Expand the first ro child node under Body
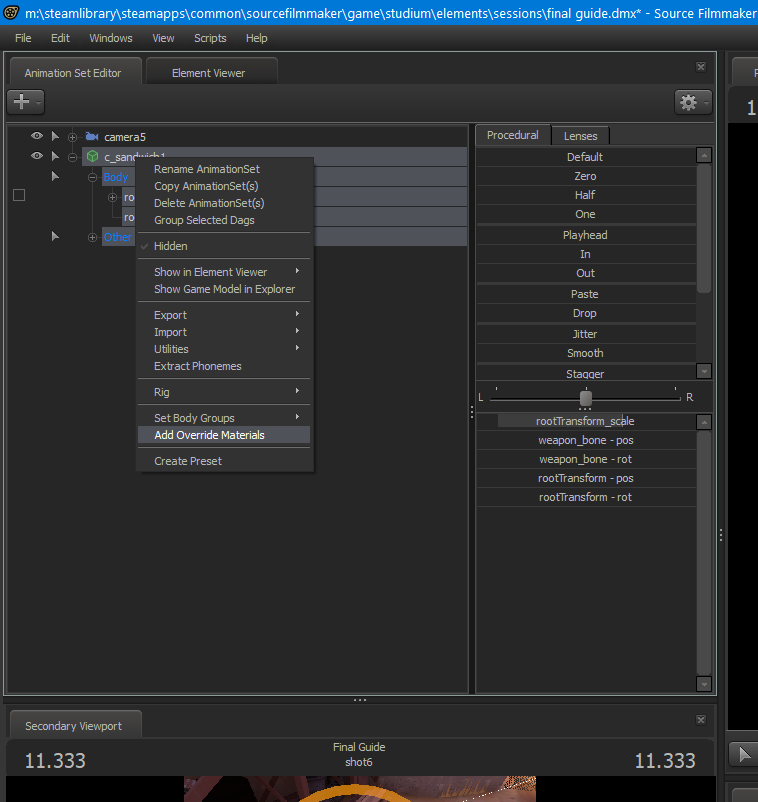 pyautogui.click(x=113, y=197)
